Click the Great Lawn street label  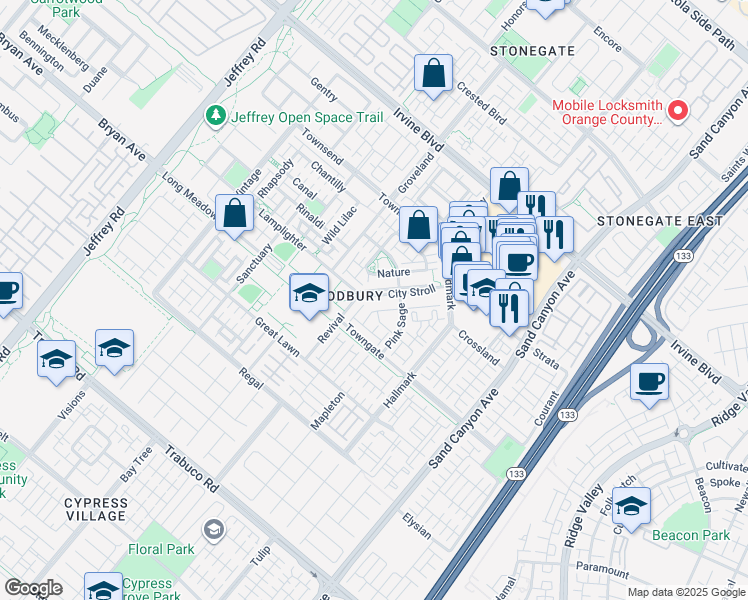point(277,337)
